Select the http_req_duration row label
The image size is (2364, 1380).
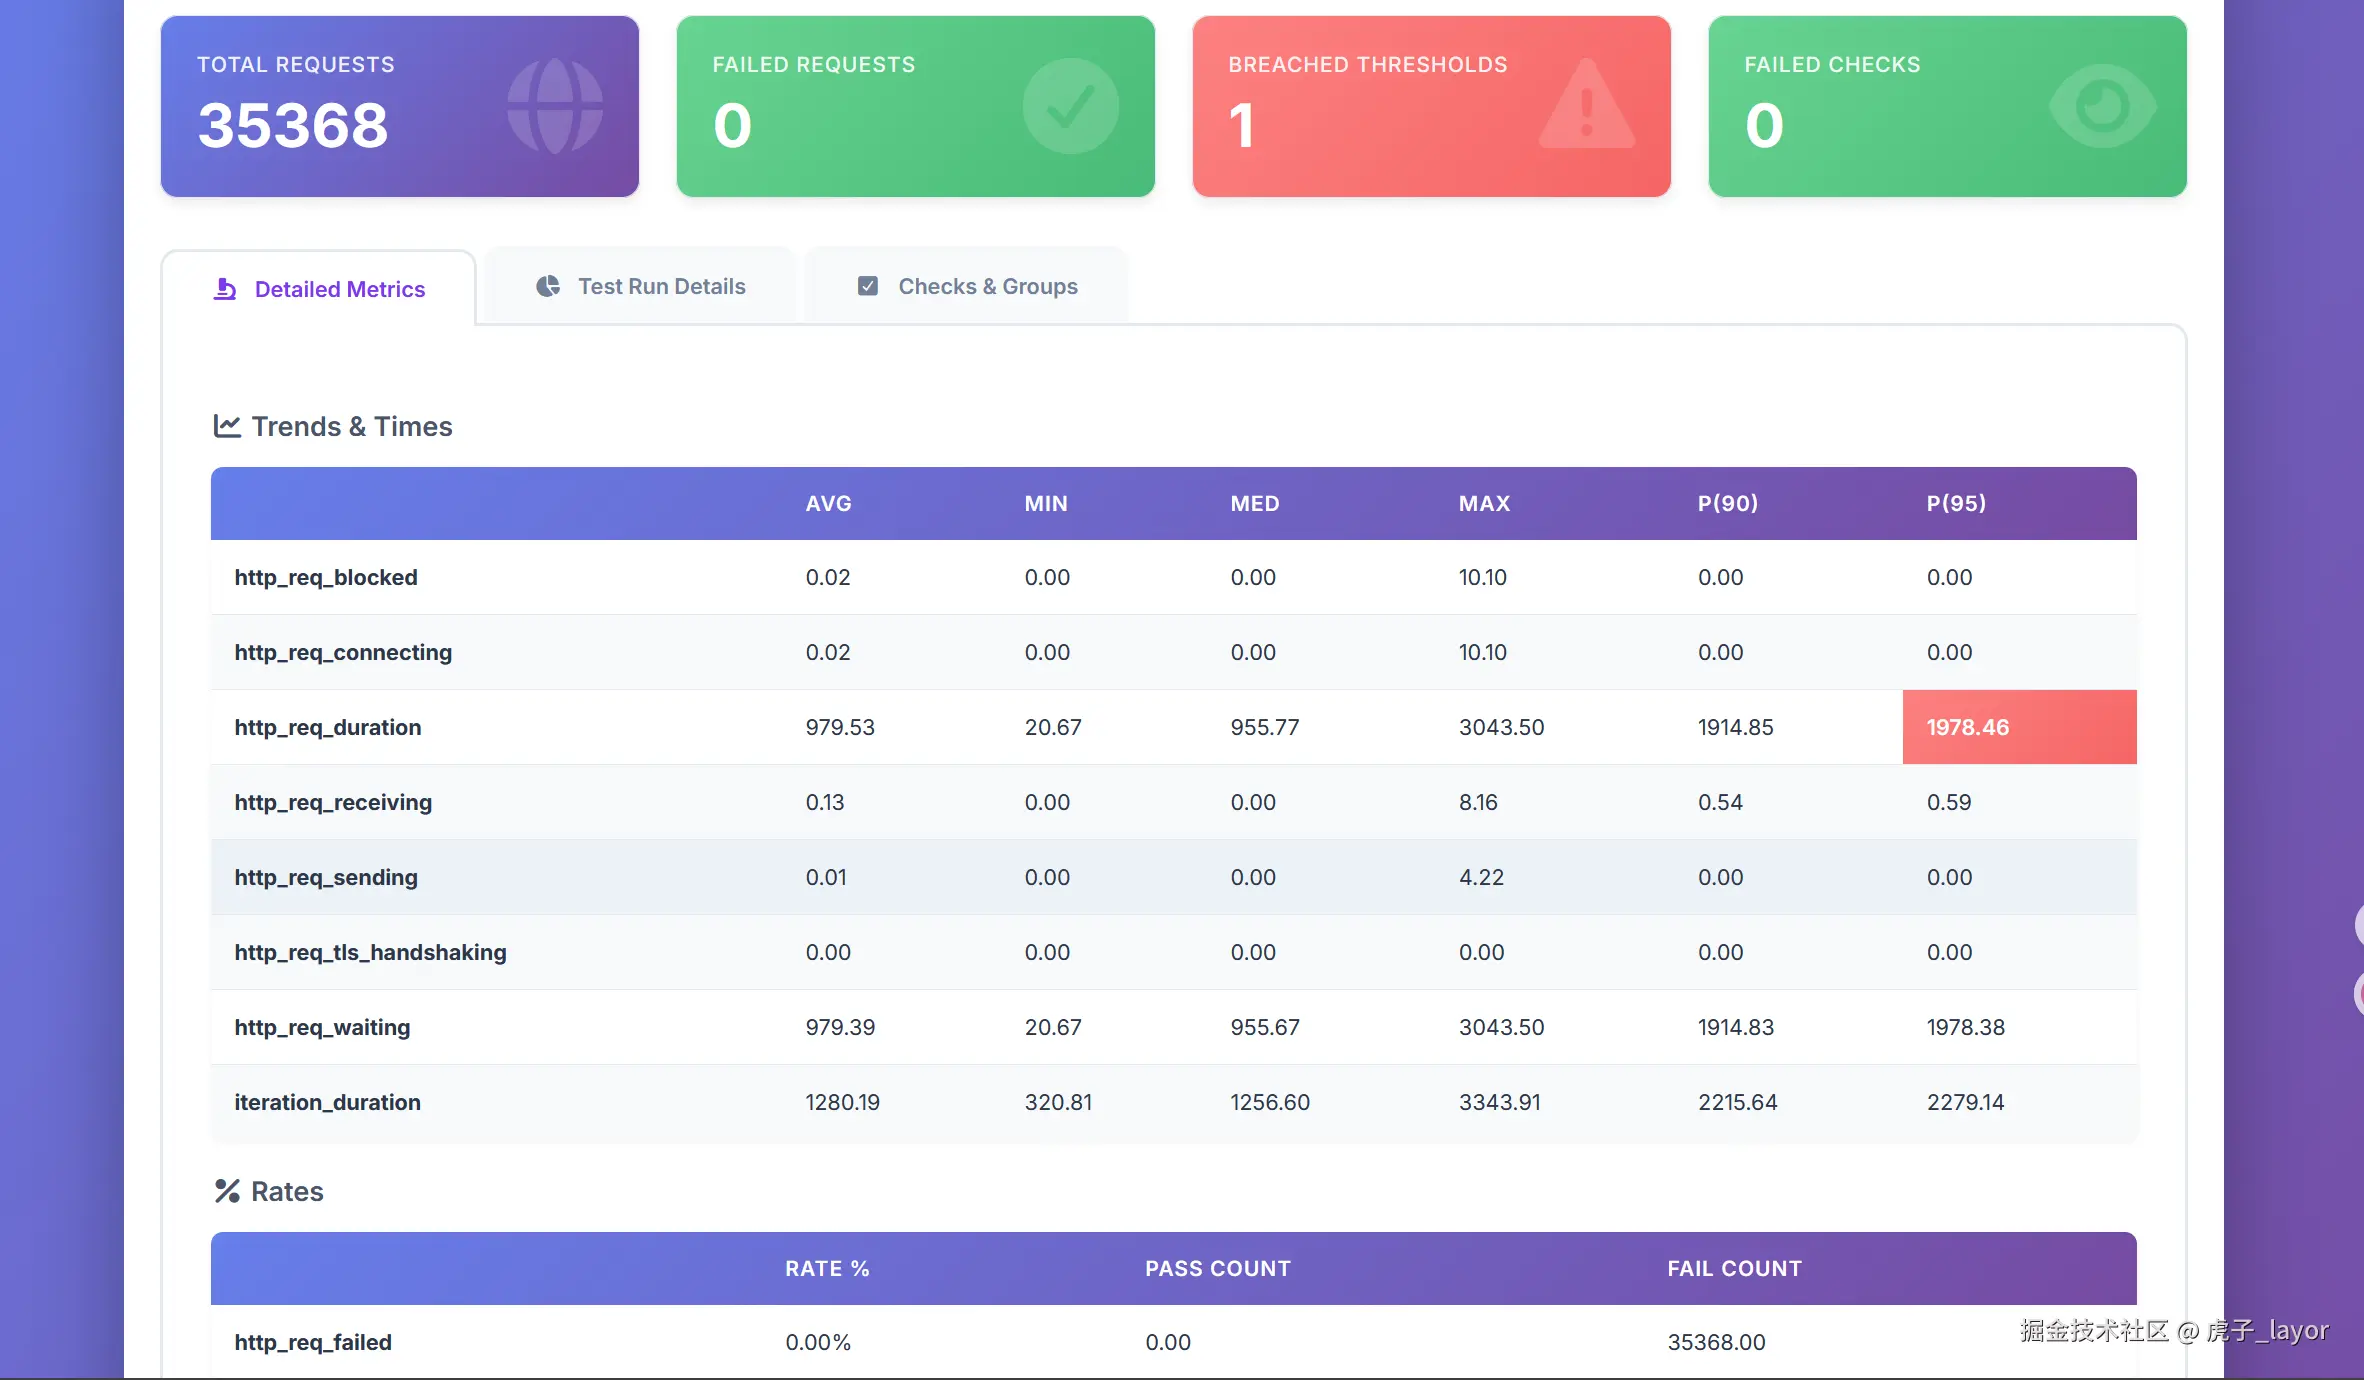[x=327, y=727]
